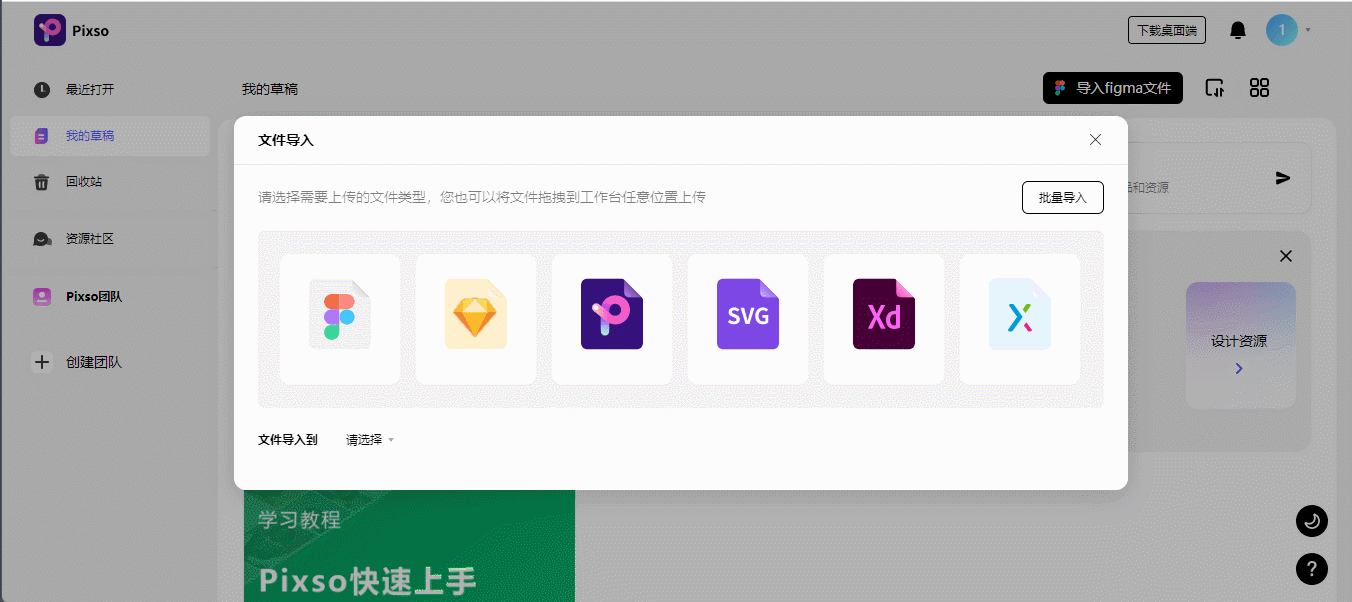The height and width of the screenshot is (602, 1352).
Task: Click the 文件导入 dialog title
Action: click(x=286, y=141)
